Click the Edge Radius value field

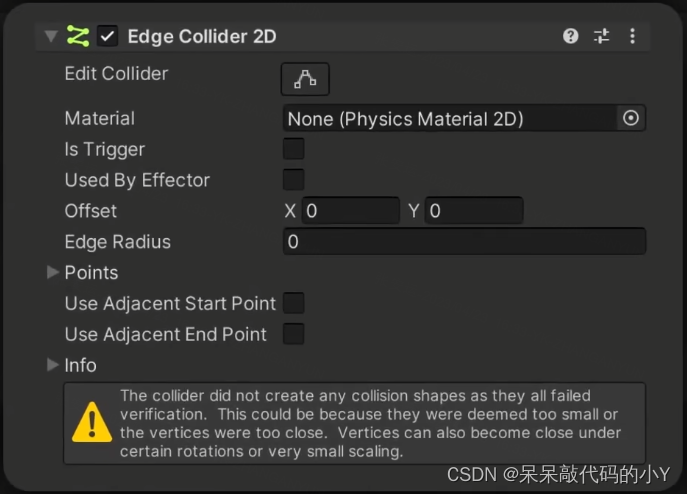pyautogui.click(x=464, y=242)
